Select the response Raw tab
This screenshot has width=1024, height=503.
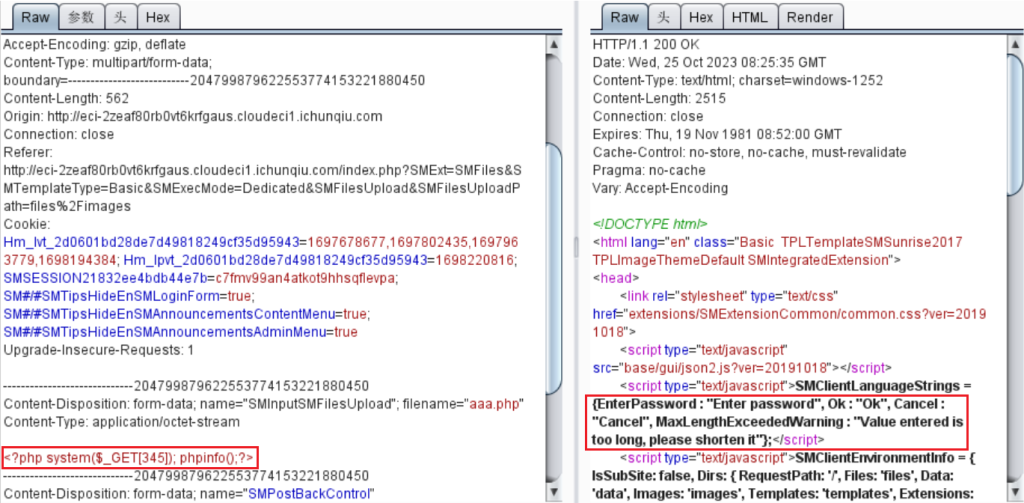pos(624,16)
